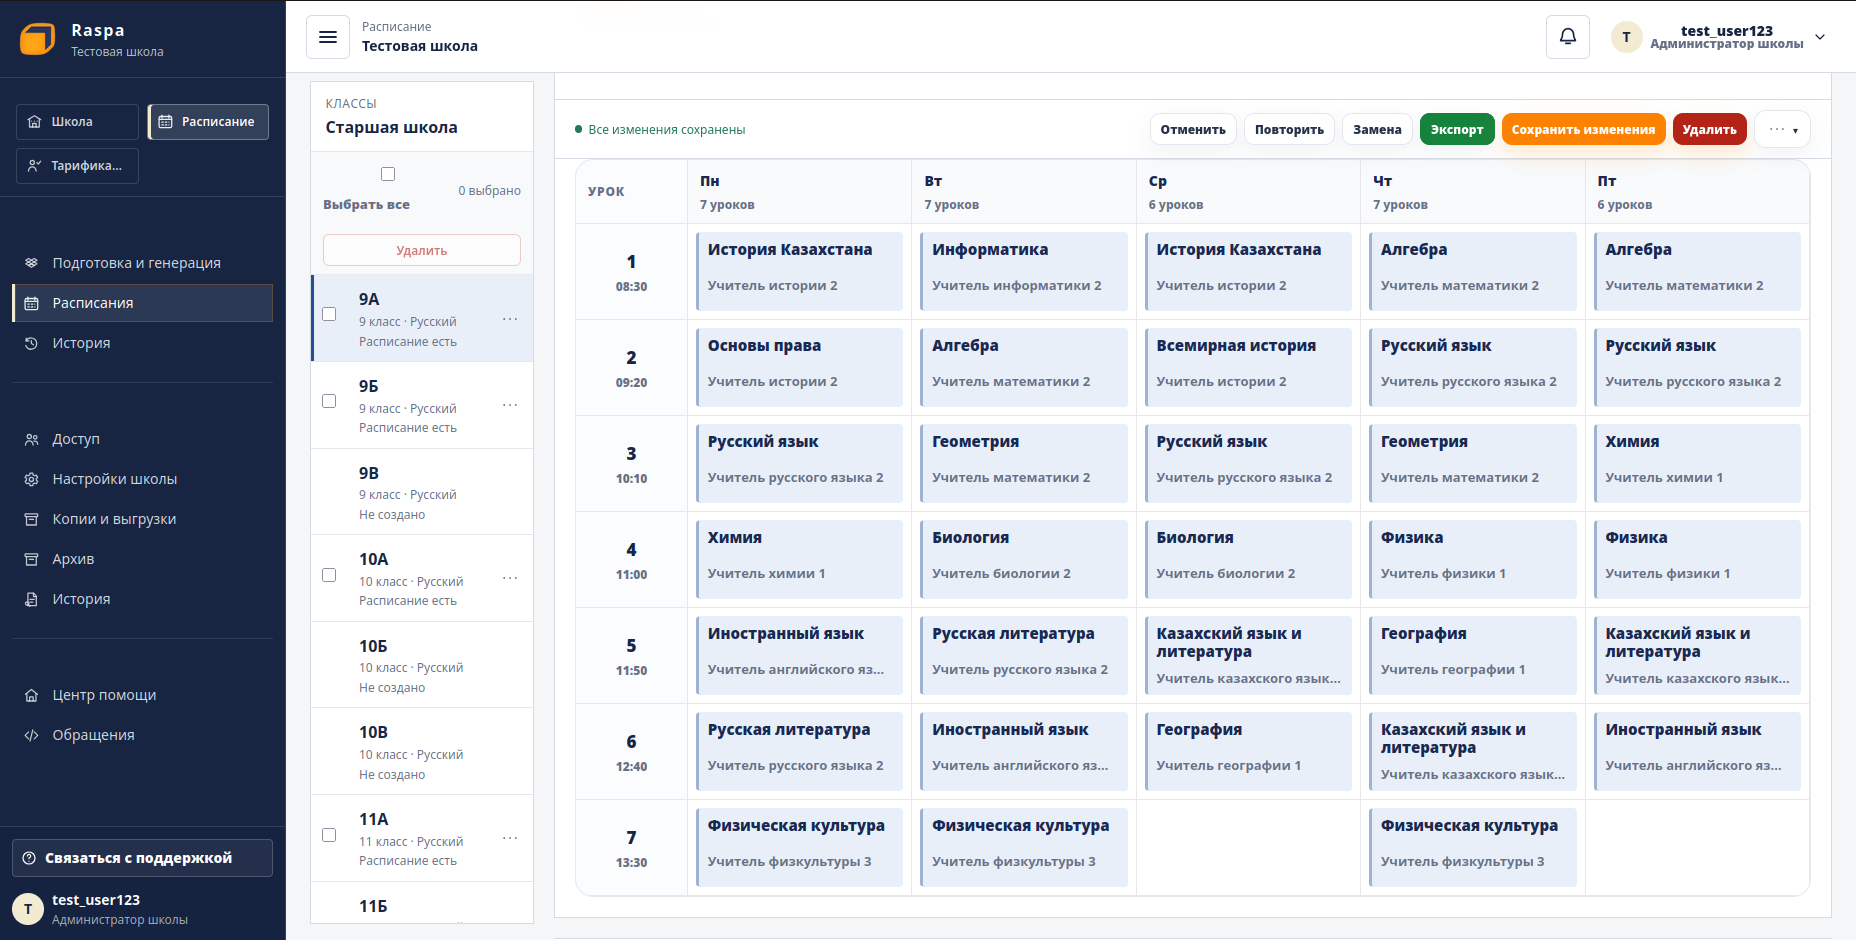Click the Повторить button
The width and height of the screenshot is (1856, 940).
pyautogui.click(x=1289, y=129)
